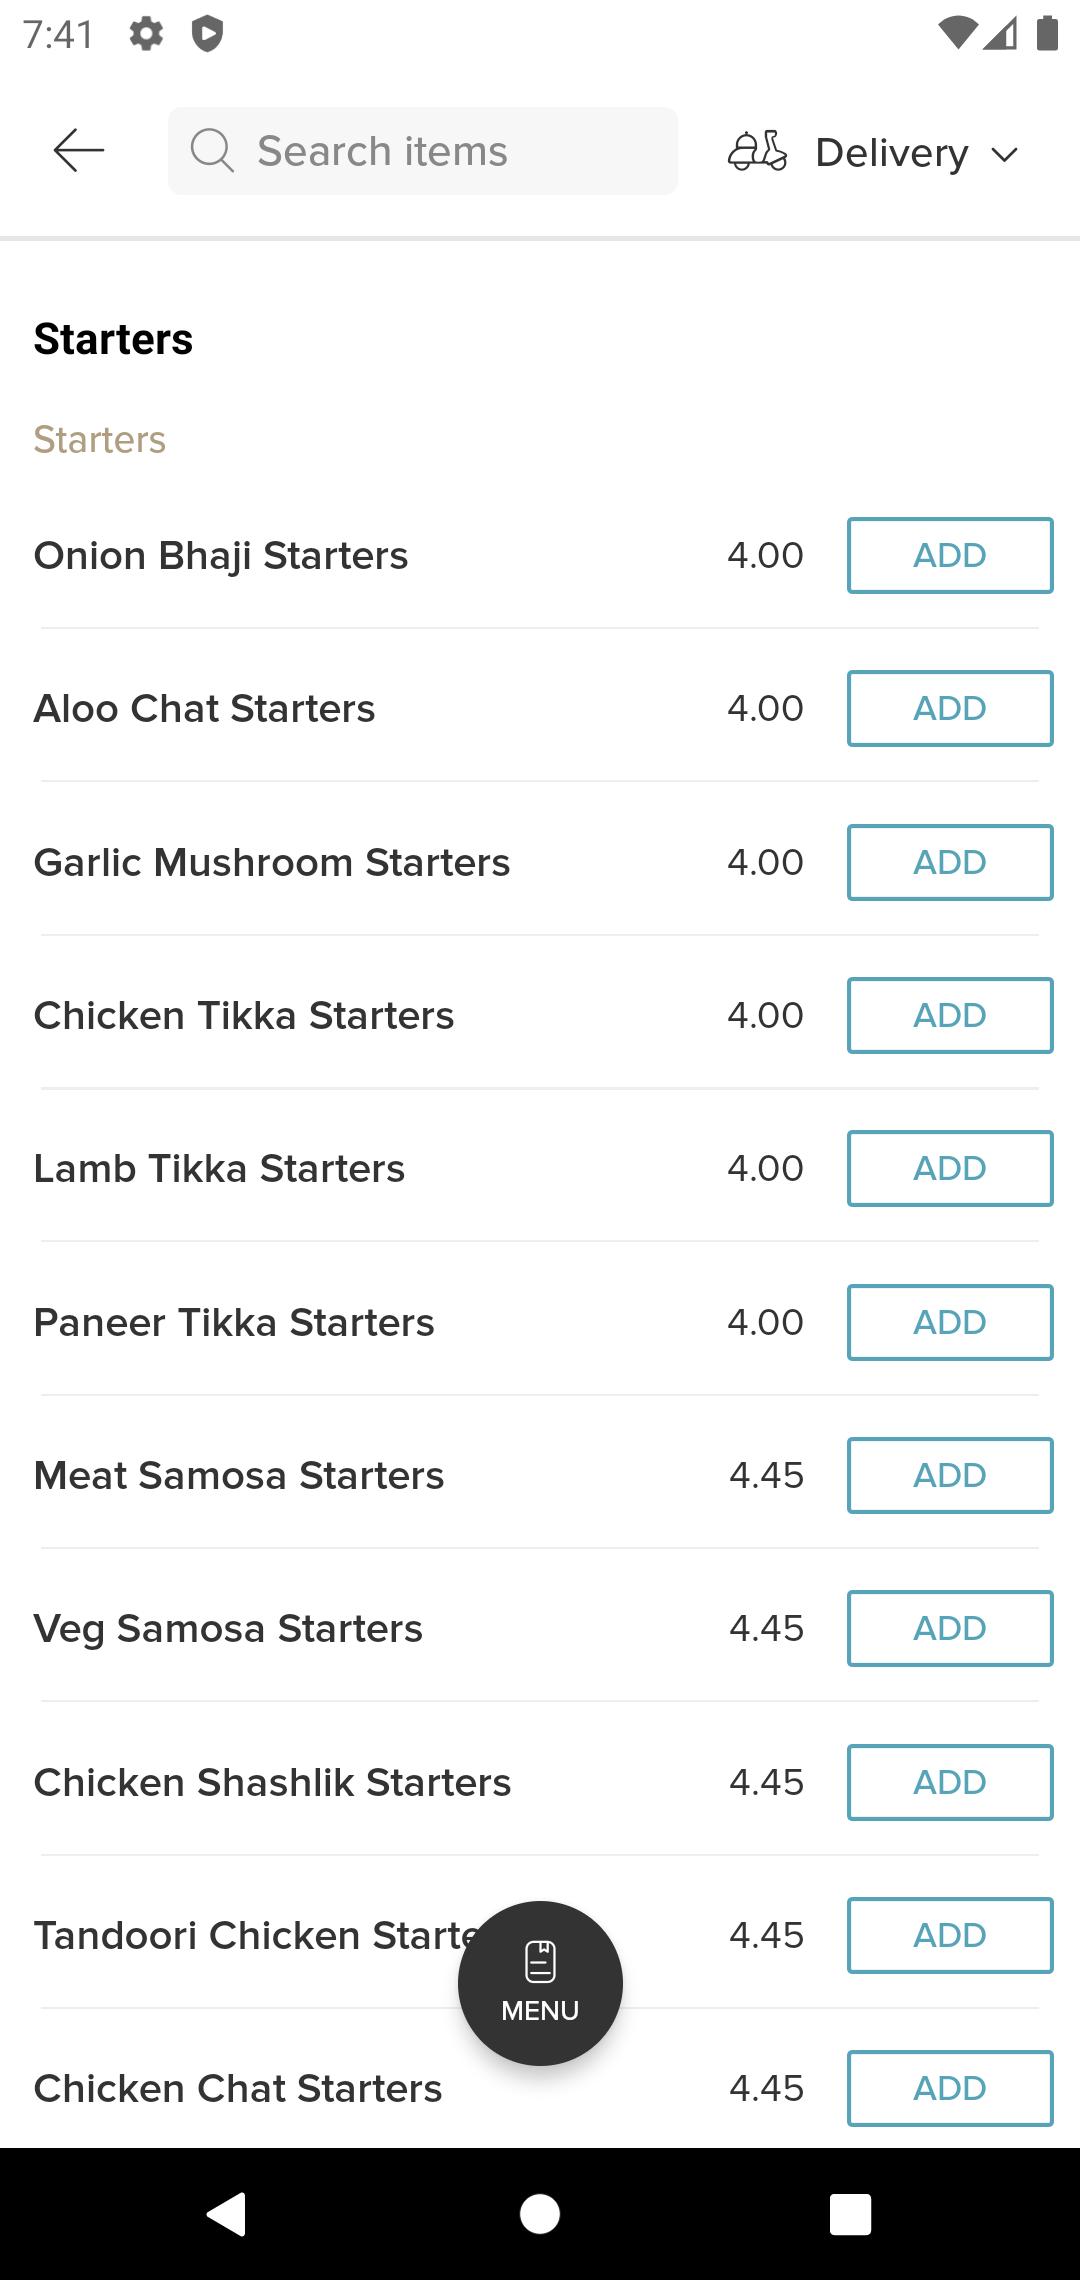Tap Android back navigation triangle

[227, 2213]
